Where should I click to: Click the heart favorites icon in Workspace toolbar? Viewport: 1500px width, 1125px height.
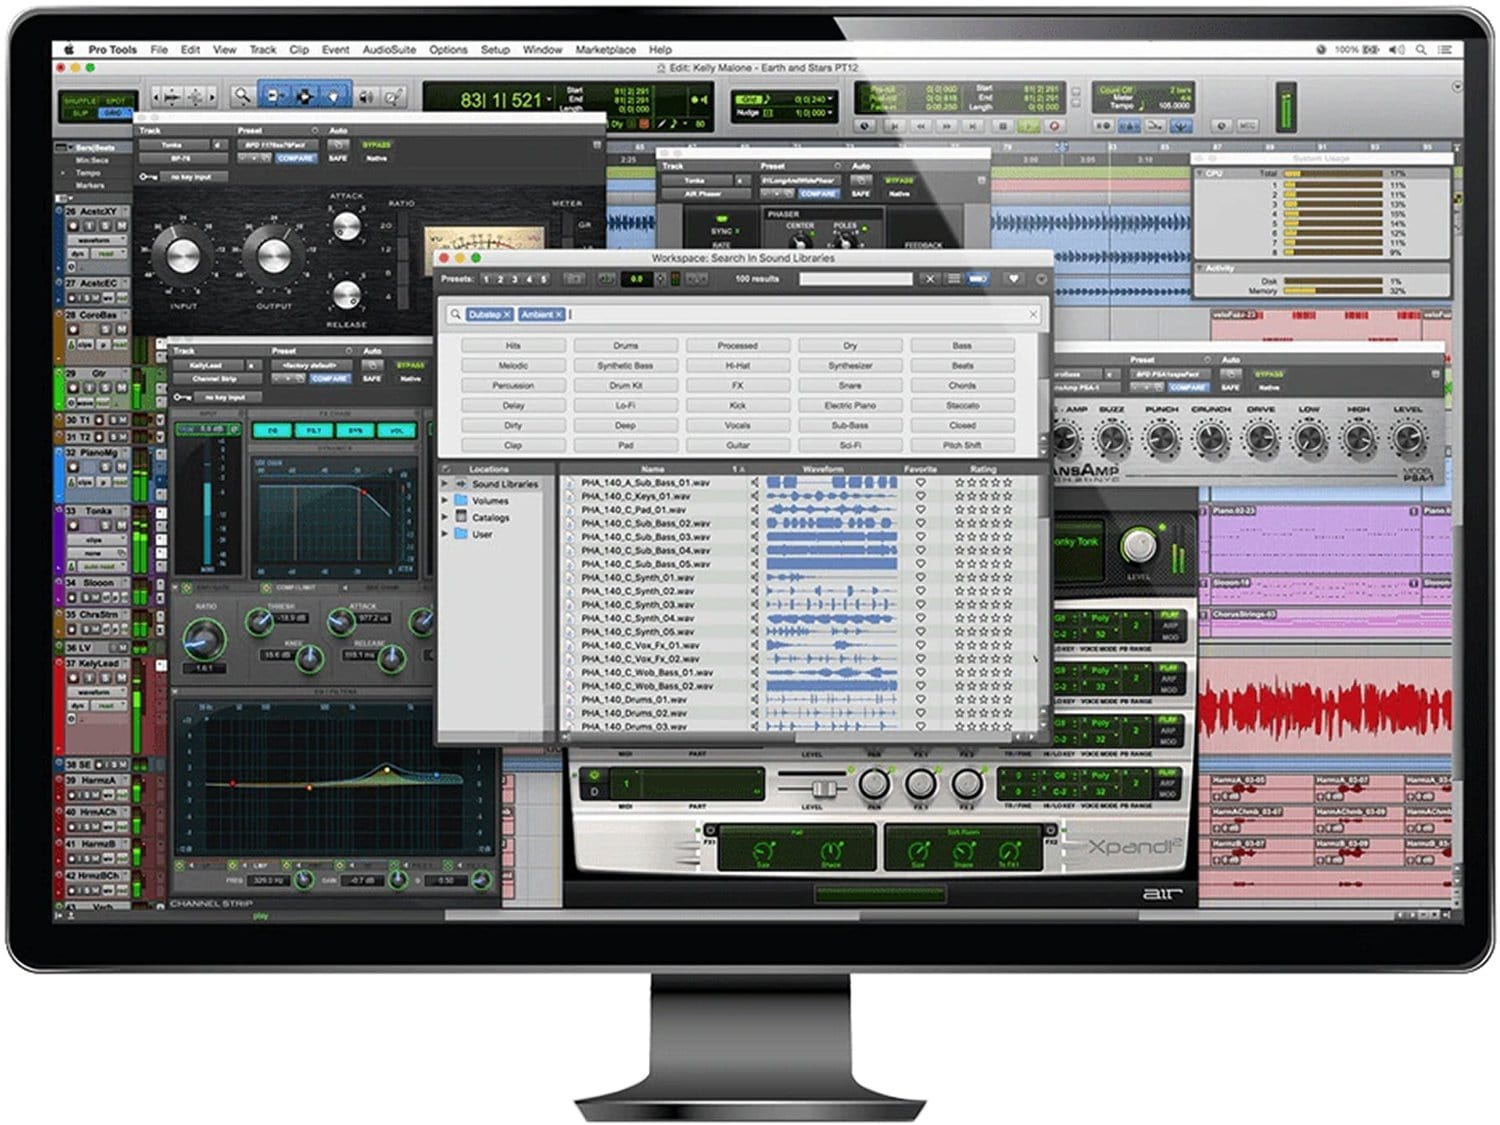(1014, 279)
